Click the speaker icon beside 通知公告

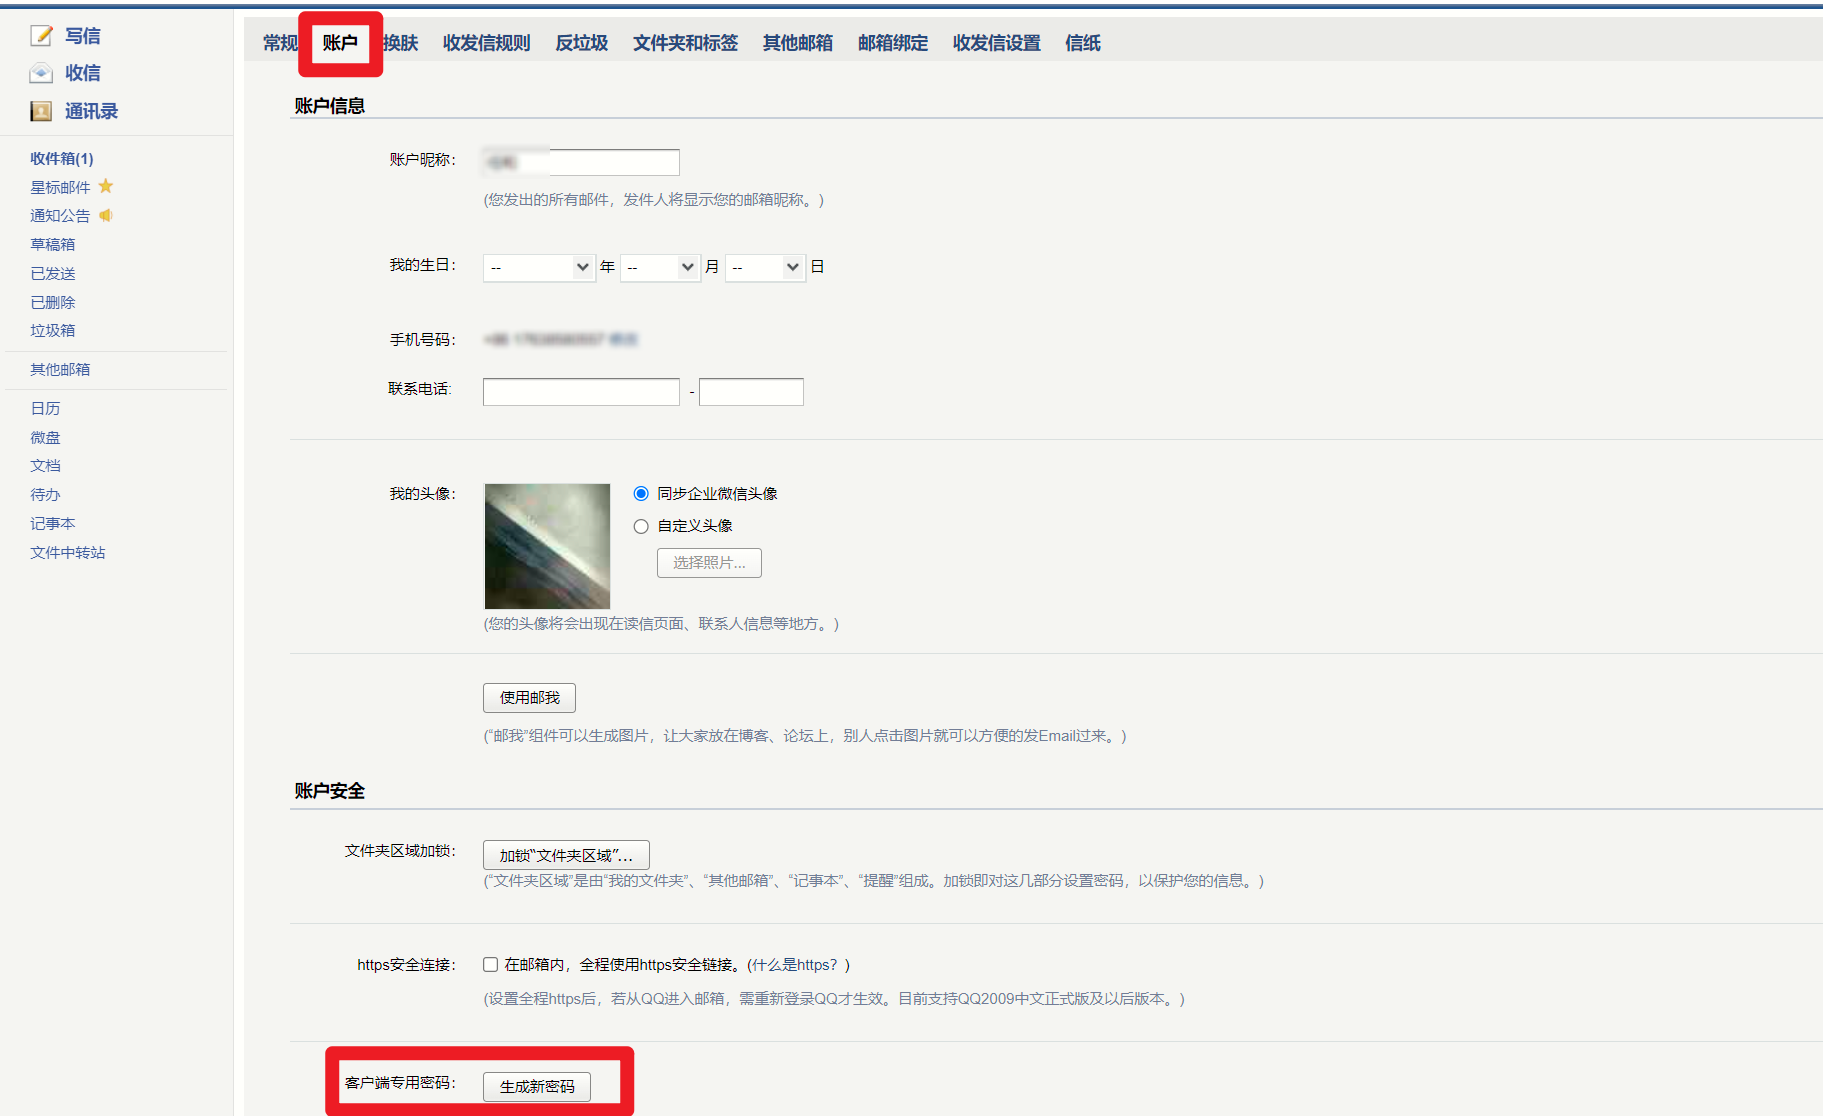[106, 215]
